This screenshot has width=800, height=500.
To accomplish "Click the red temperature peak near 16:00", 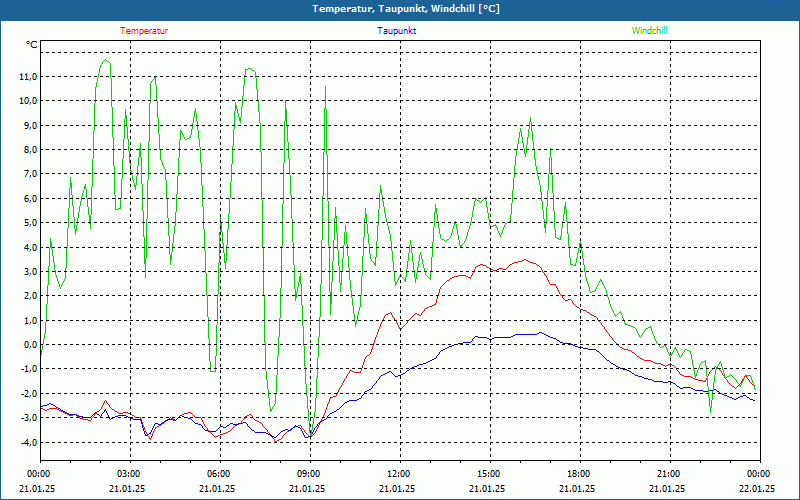I will 525,260.
